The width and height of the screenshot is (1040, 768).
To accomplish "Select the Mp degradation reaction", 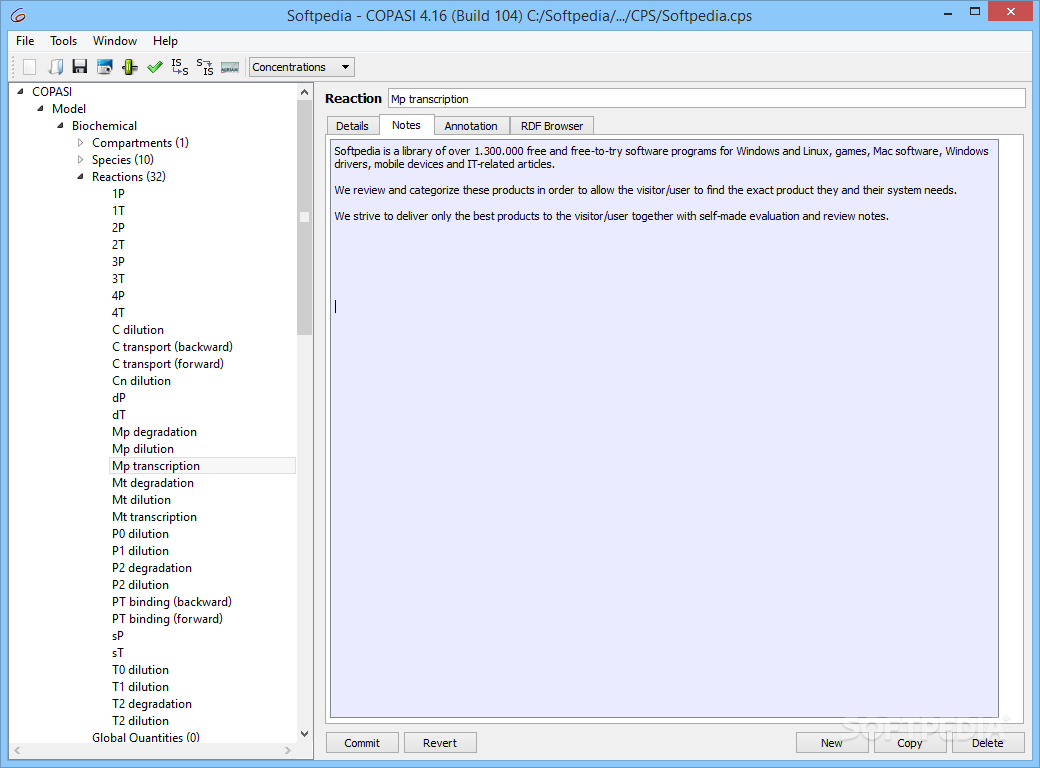I will tap(155, 432).
